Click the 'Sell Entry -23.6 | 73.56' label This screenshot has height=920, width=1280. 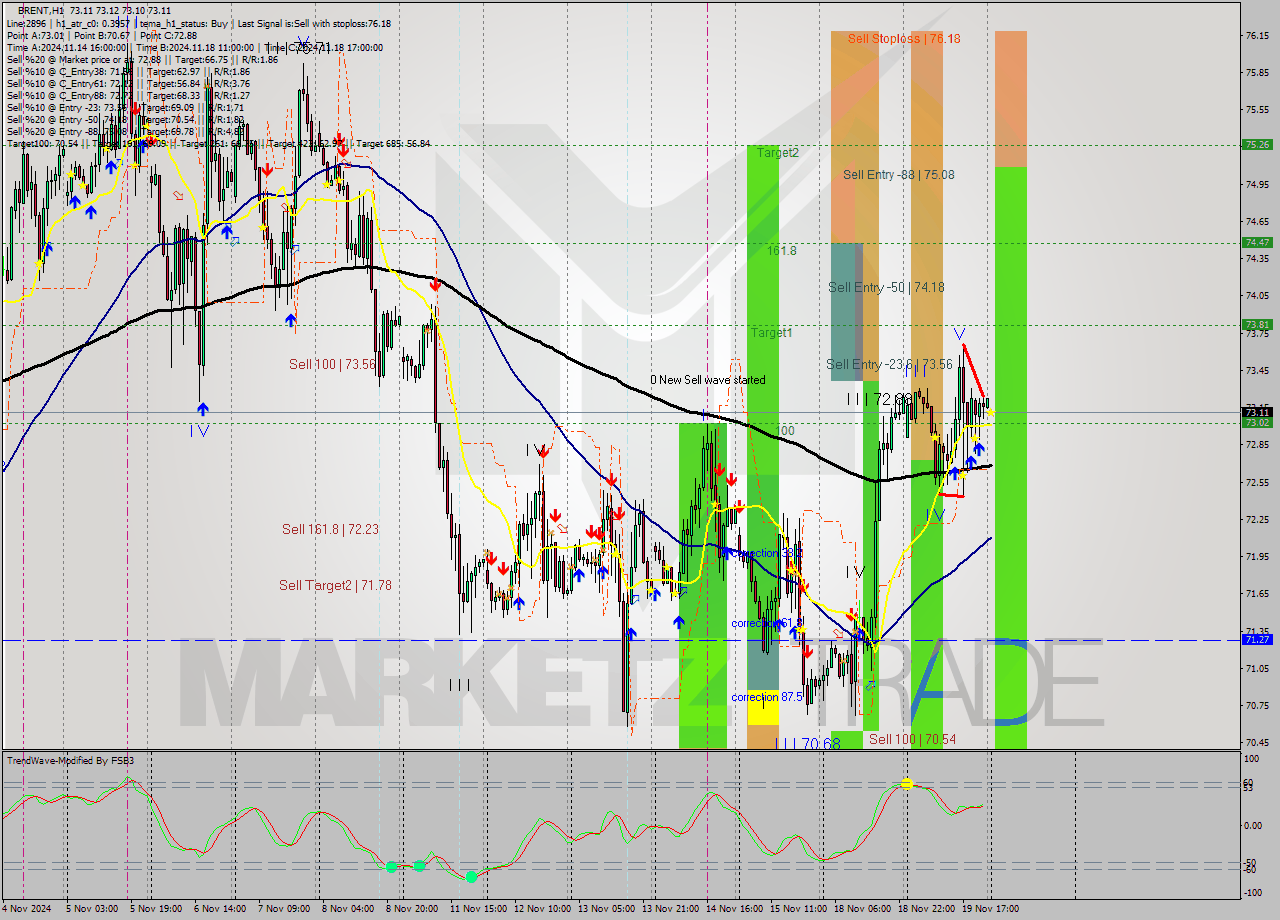tap(889, 365)
